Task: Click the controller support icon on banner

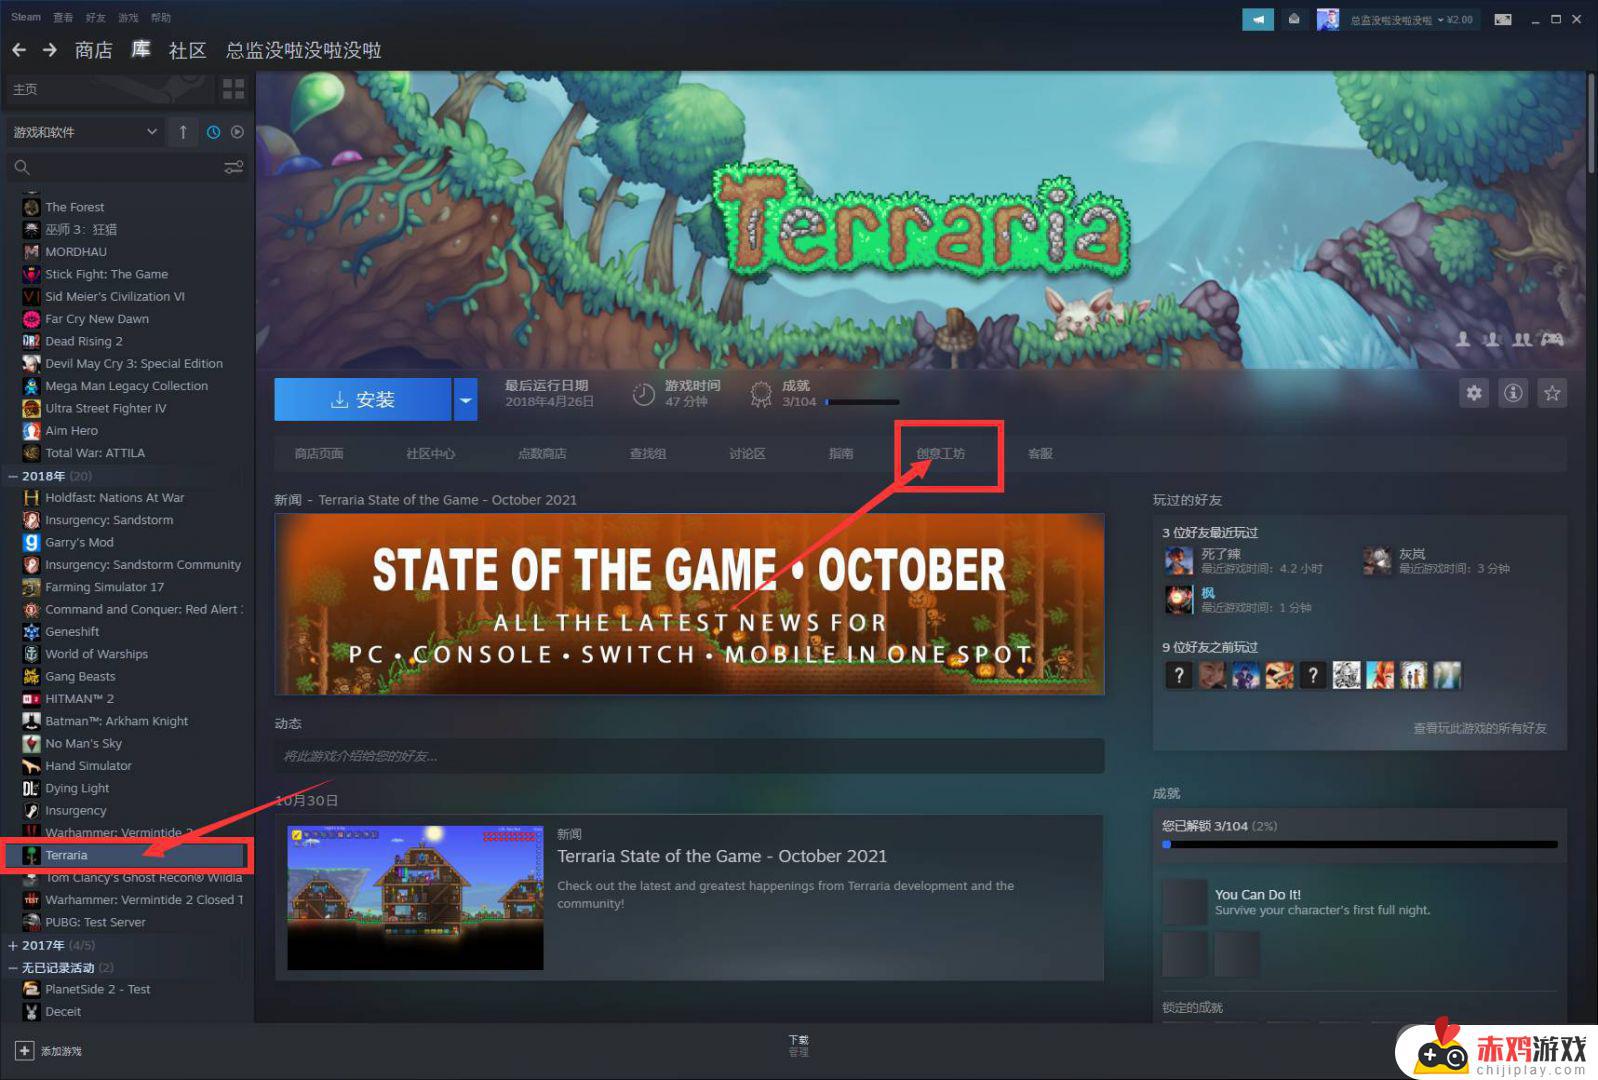Action: click(x=1551, y=340)
